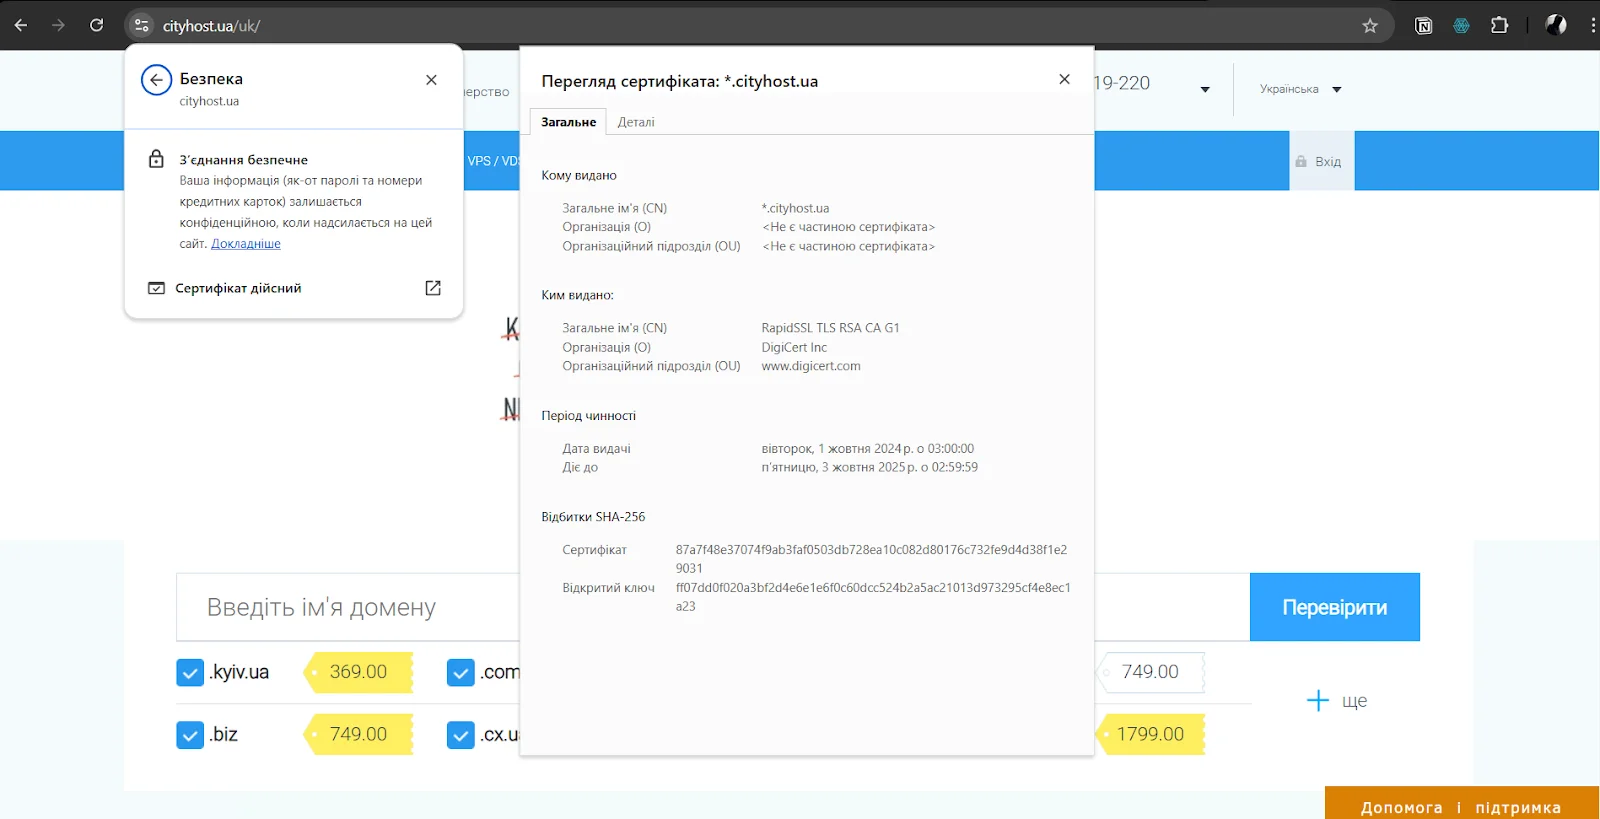Click the lock icon next to З'єднання безпечне
The height and width of the screenshot is (819, 1600).
click(156, 159)
